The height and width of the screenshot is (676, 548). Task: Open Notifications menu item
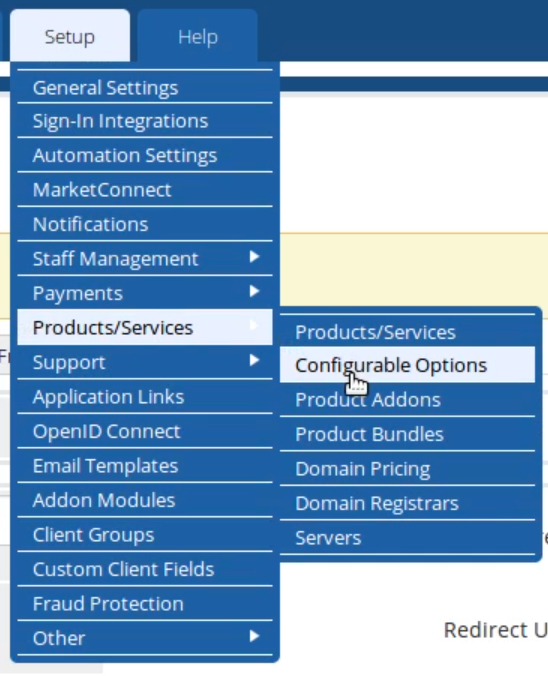[145, 225]
